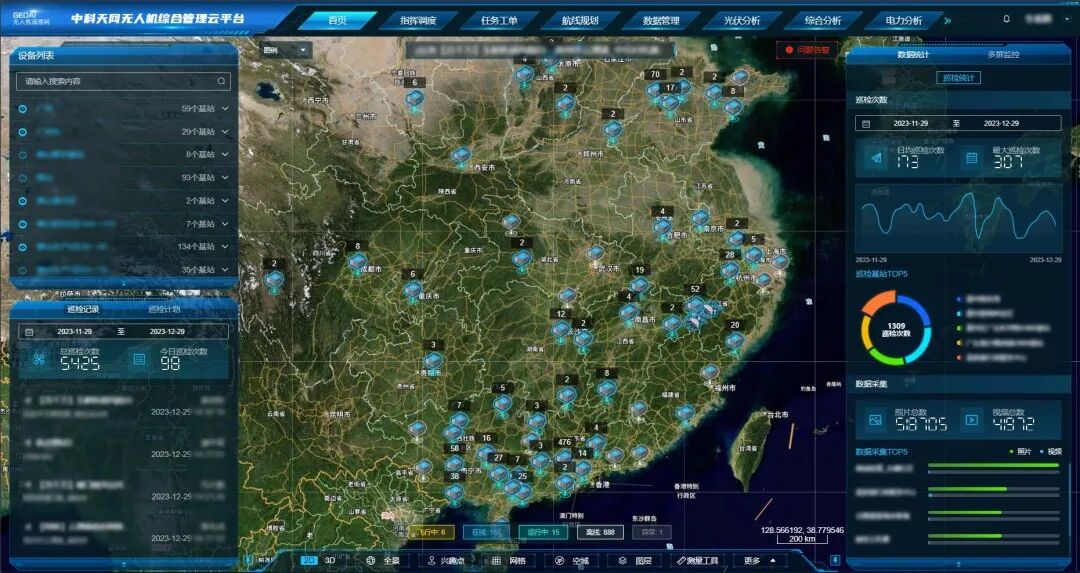Click the video play icon beside 视频总数
The width and height of the screenshot is (1080, 573).
[x=971, y=419]
